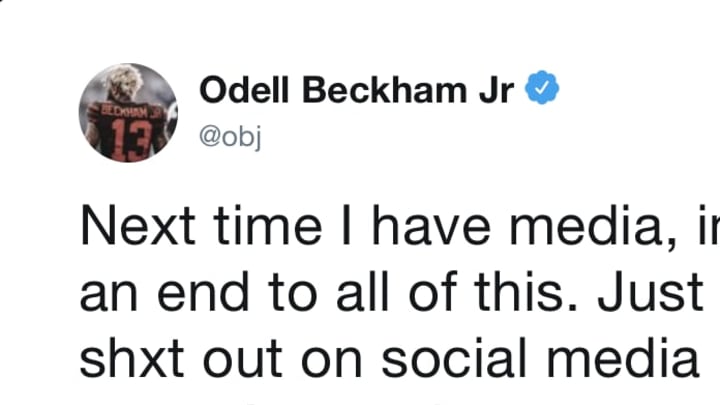Click the word "media," in first line
This screenshot has width=720, height=405.
coord(593,227)
